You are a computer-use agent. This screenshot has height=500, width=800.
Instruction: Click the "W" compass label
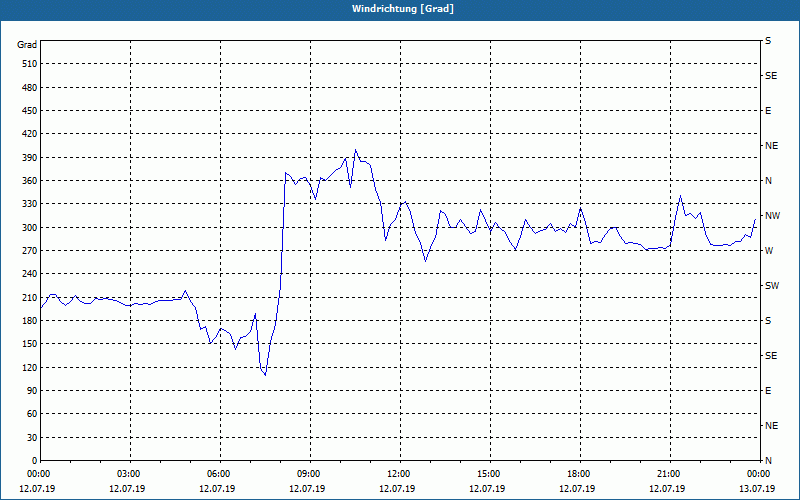(769, 251)
